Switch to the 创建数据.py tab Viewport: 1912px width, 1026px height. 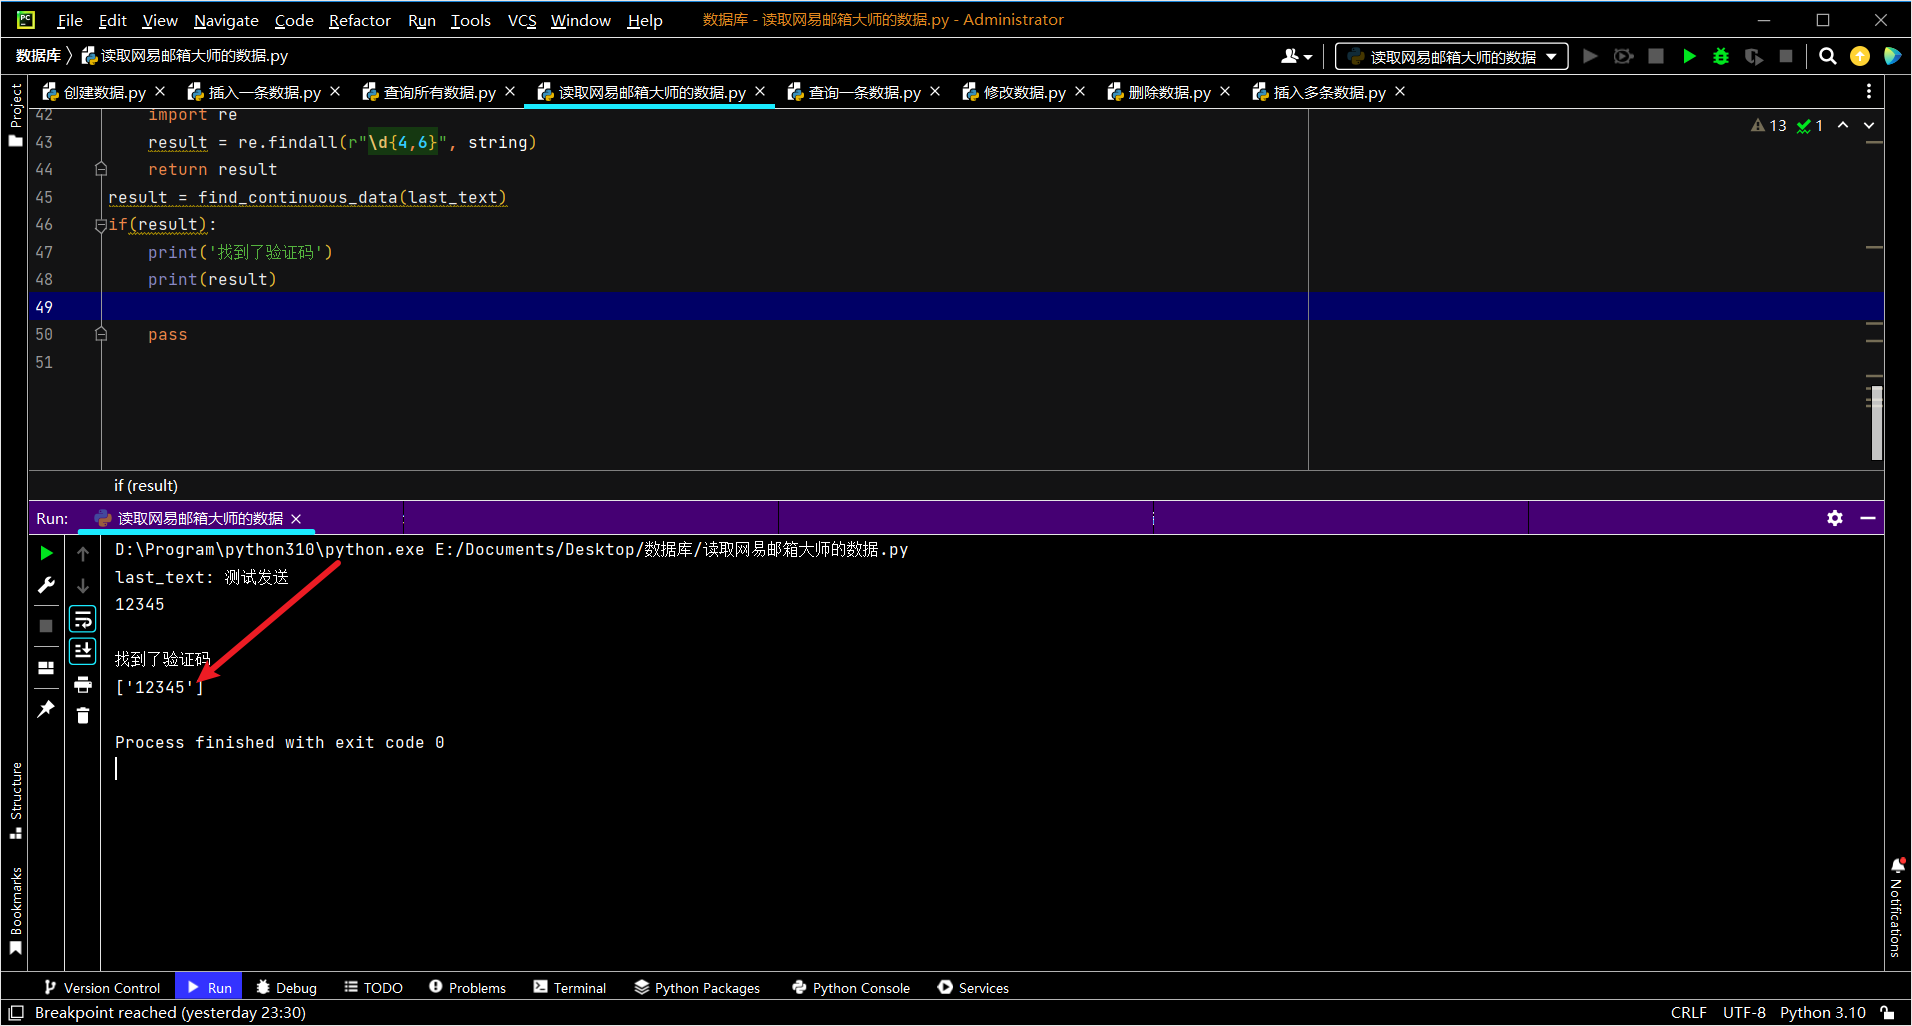click(104, 92)
